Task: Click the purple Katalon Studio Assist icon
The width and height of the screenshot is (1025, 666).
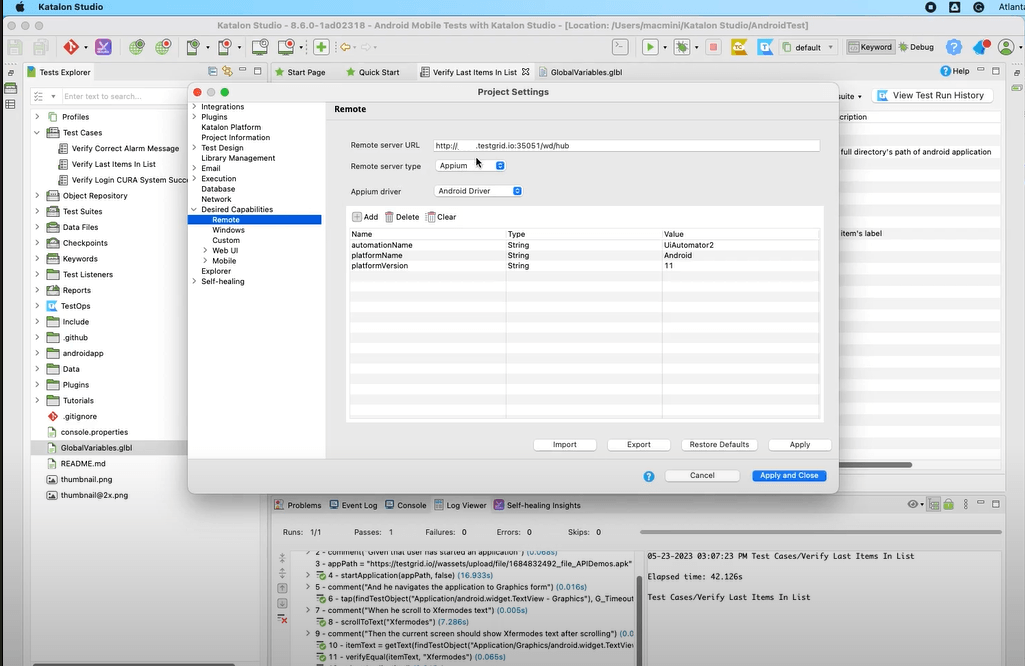Action: (103, 47)
